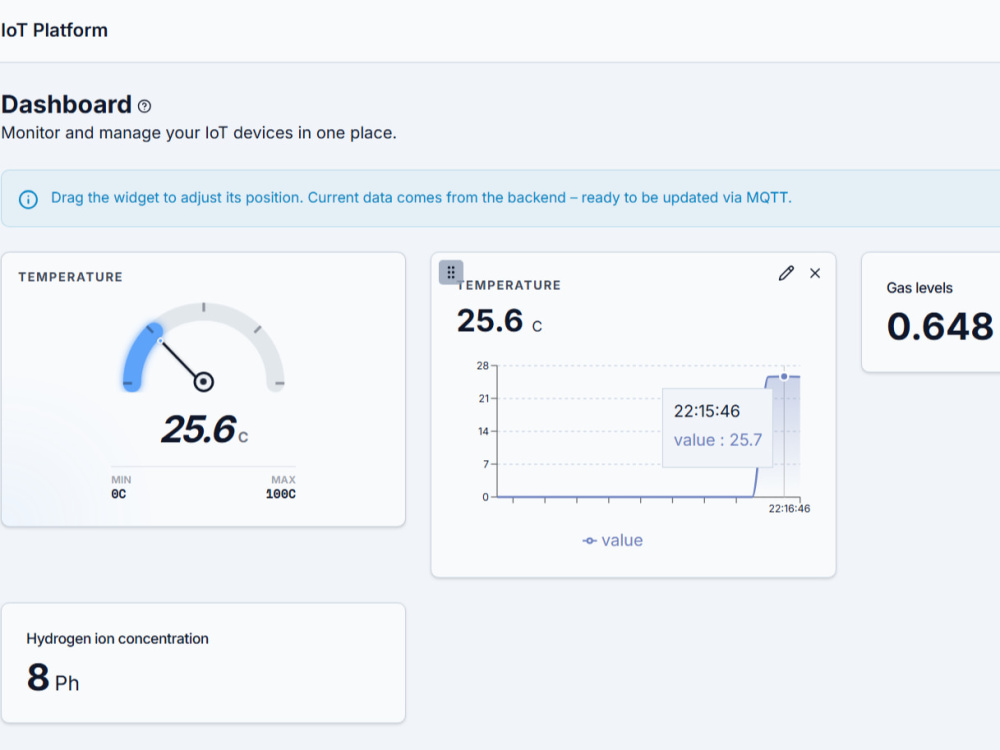The height and width of the screenshot is (750, 1000).
Task: Click the MIN 0C gauge label
Action: [x=121, y=487]
